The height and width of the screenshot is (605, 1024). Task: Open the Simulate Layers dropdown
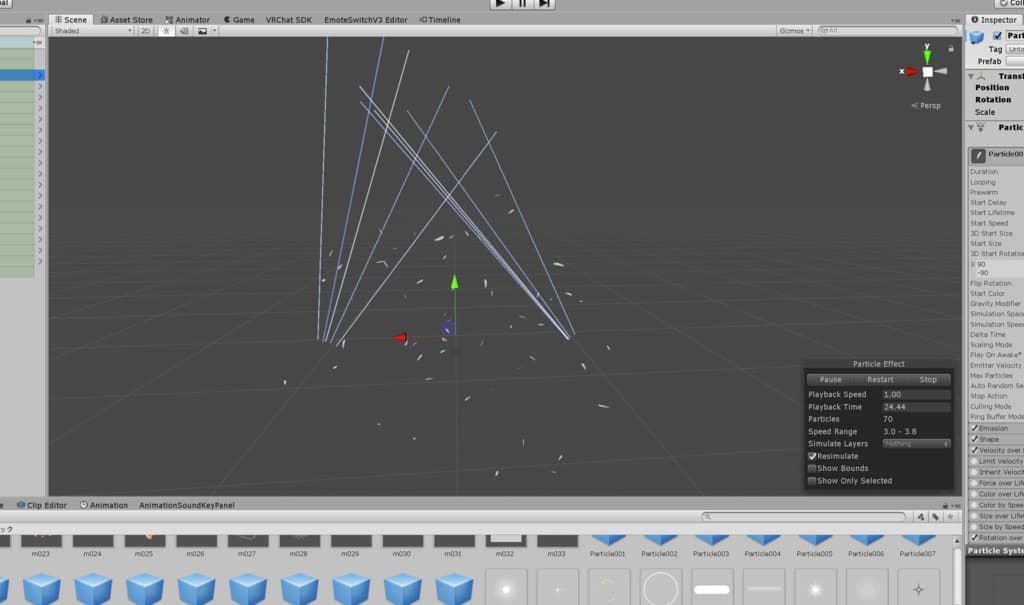click(916, 444)
